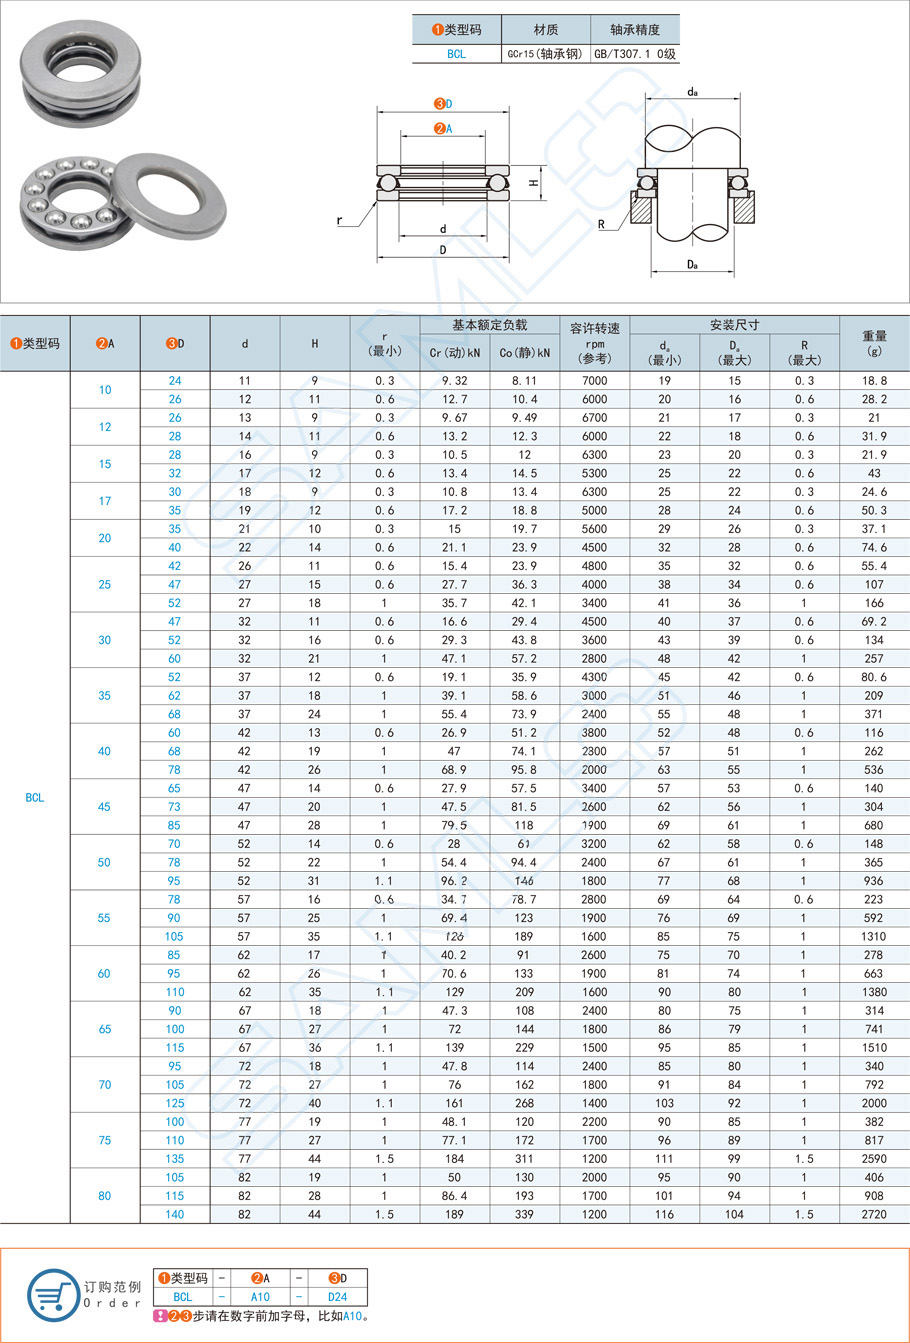This screenshot has width=910, height=1343.
Task: Select outer diameter D value 140
Action: [x=175, y=1214]
